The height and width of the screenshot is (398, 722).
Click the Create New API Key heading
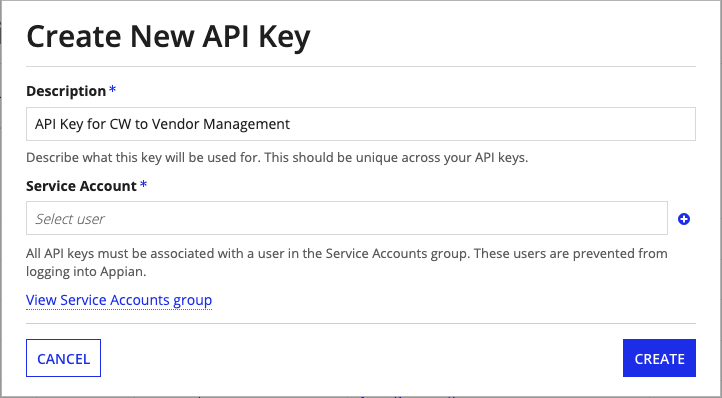pos(168,37)
